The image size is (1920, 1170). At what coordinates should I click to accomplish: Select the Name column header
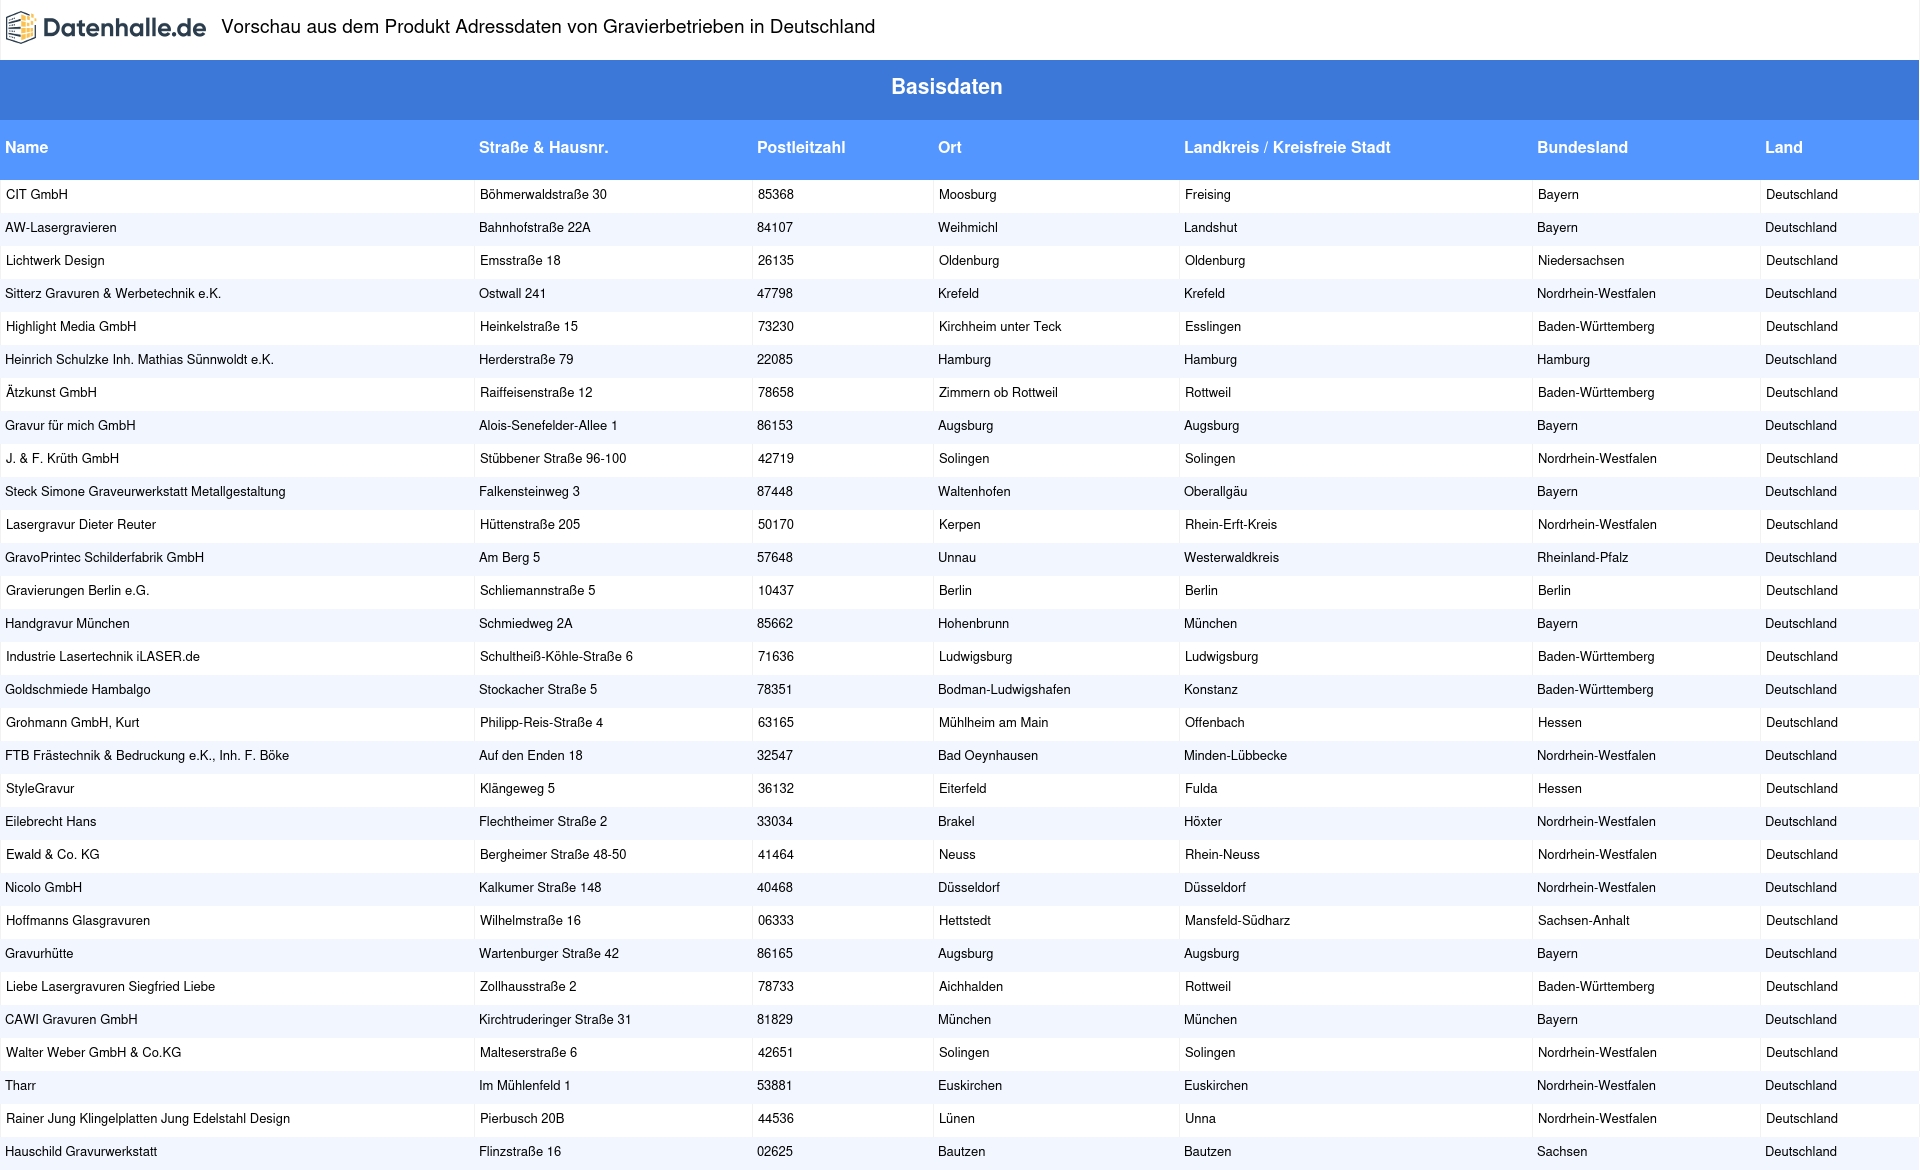26,147
